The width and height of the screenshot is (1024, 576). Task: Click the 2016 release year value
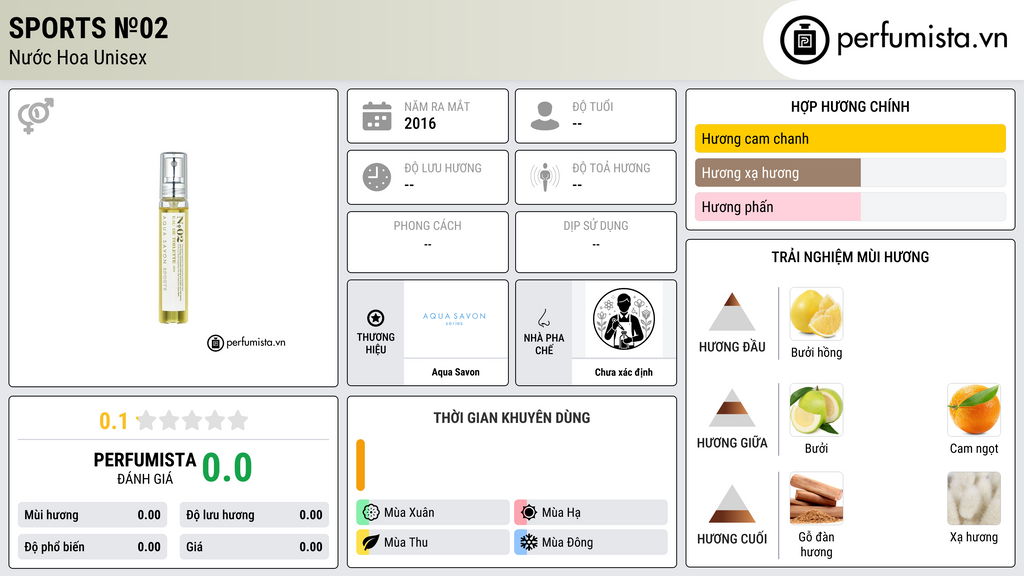(420, 123)
